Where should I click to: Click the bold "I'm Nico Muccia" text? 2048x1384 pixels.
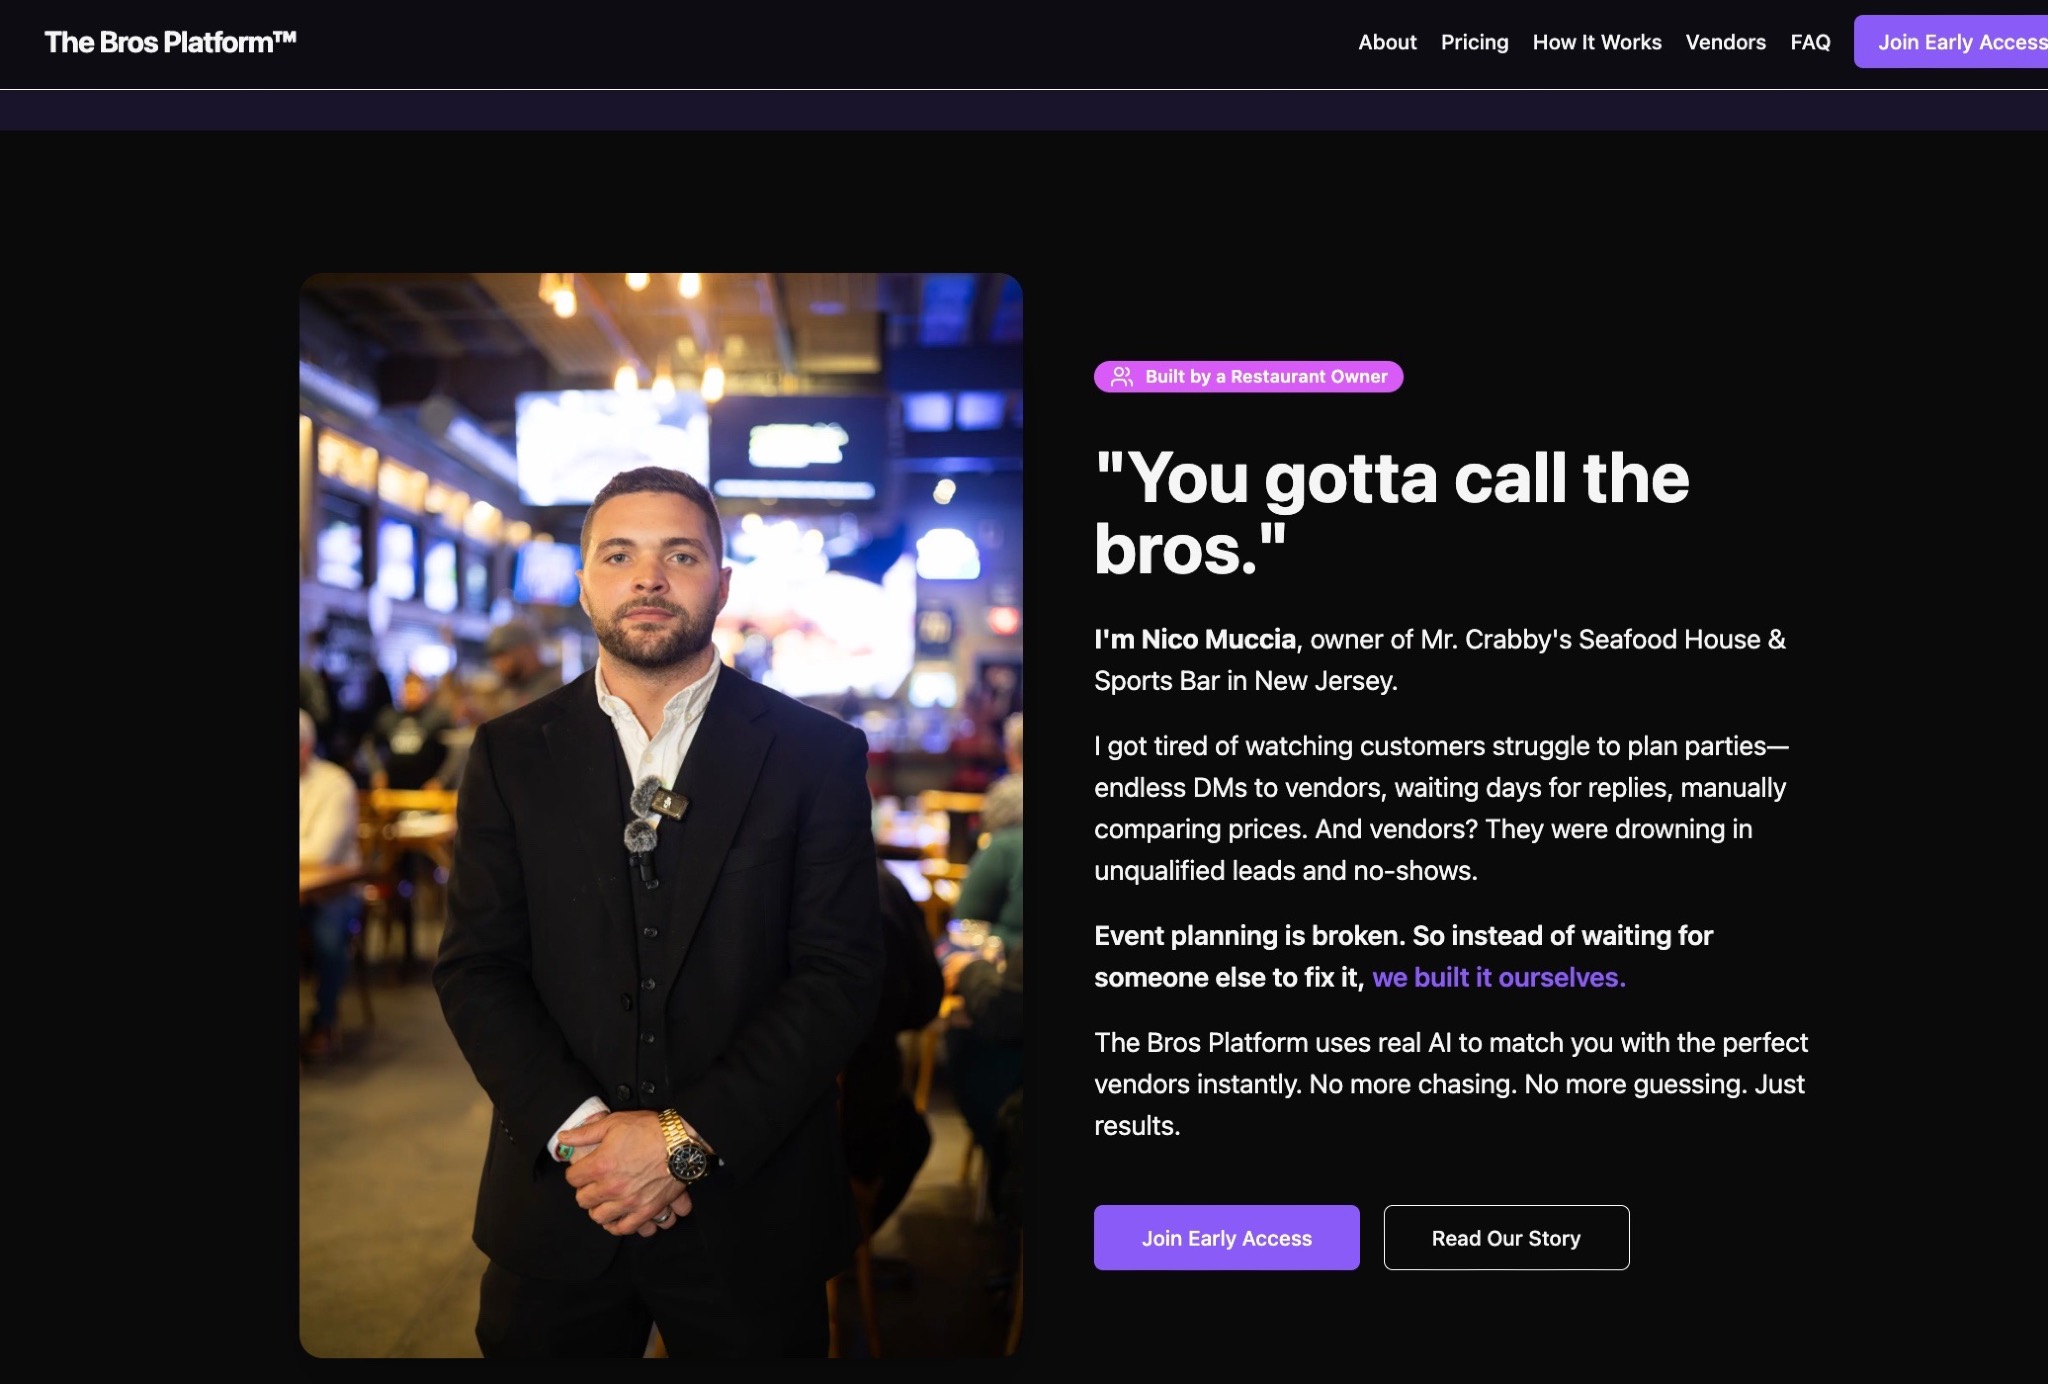(1195, 640)
